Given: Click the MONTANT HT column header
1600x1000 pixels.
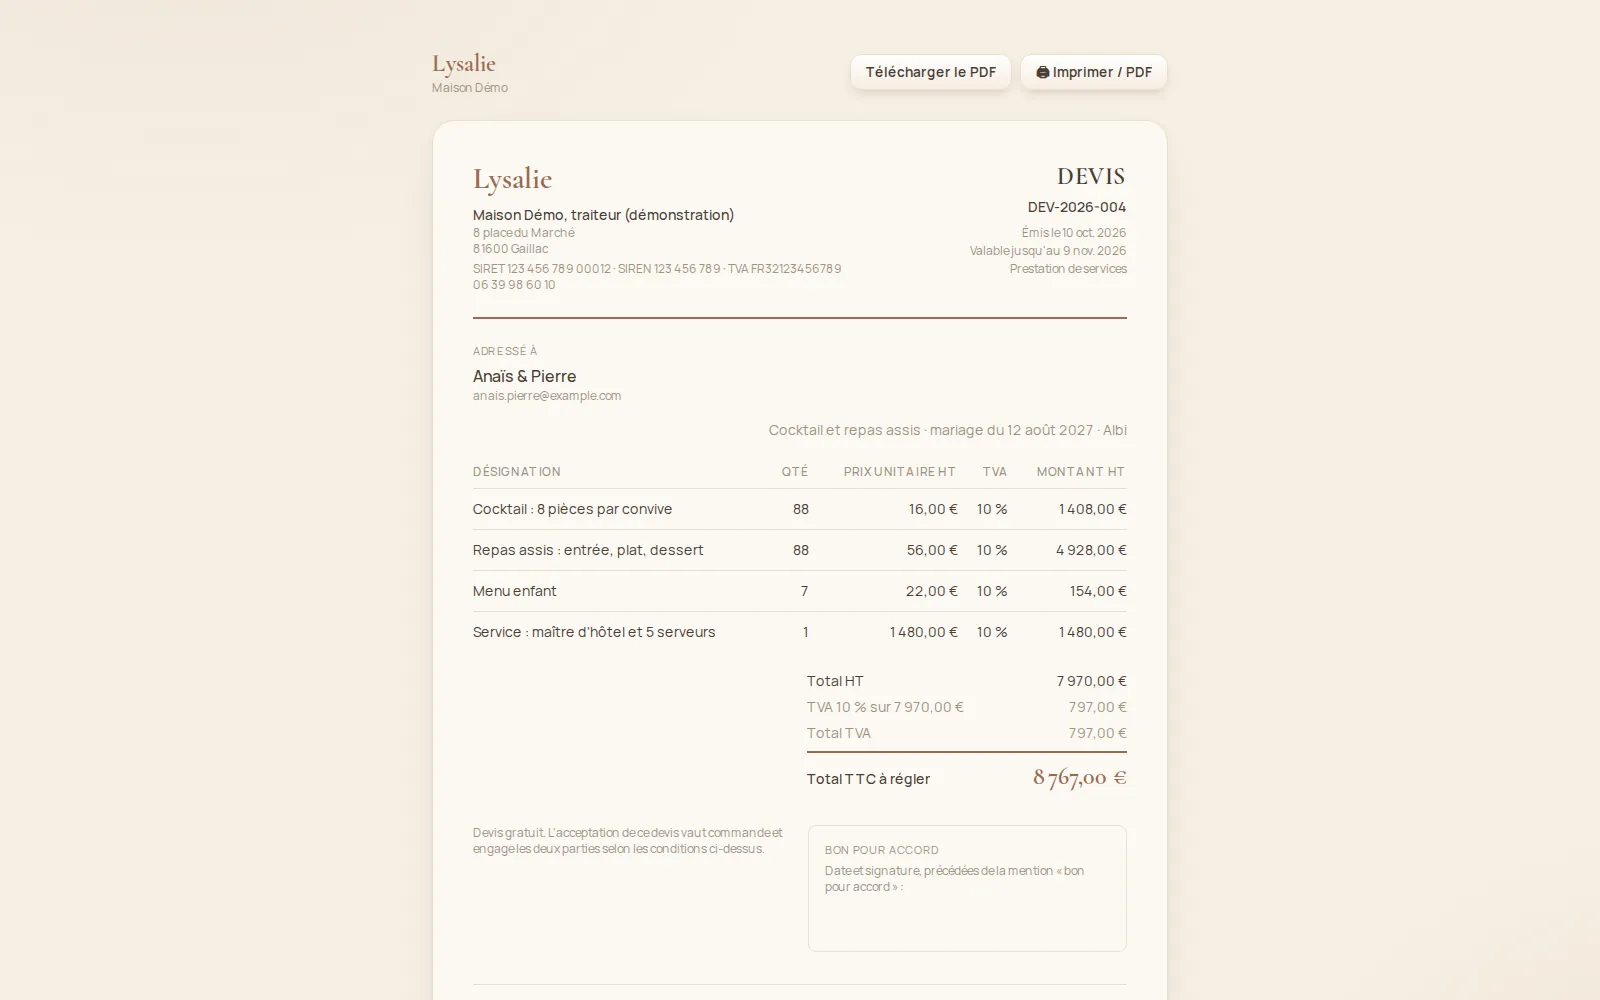Looking at the screenshot, I should point(1081,472).
